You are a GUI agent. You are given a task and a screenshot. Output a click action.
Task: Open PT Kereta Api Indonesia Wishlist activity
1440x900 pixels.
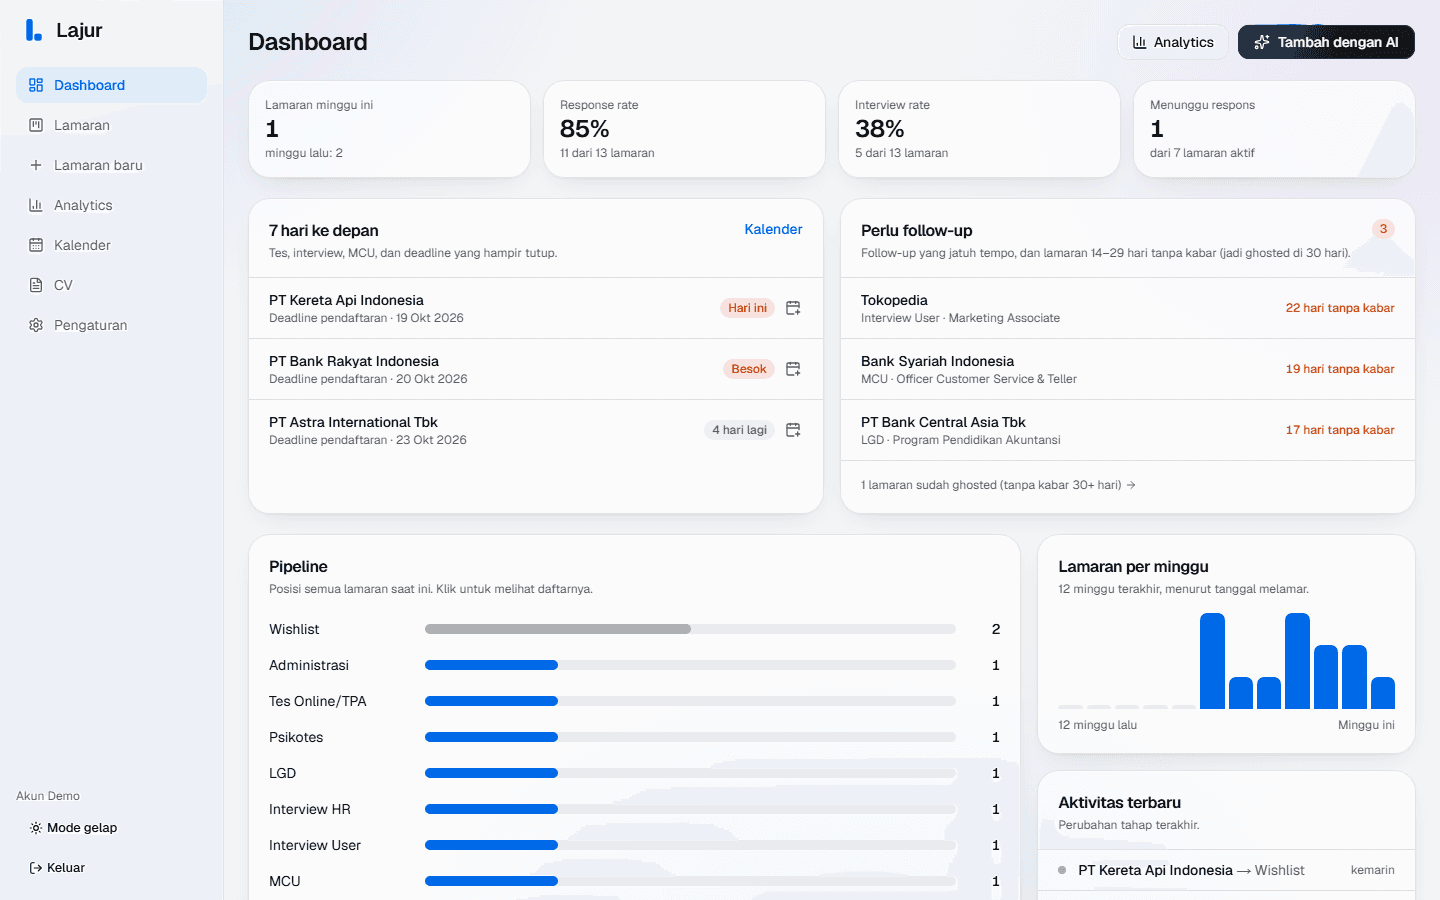1226,870
